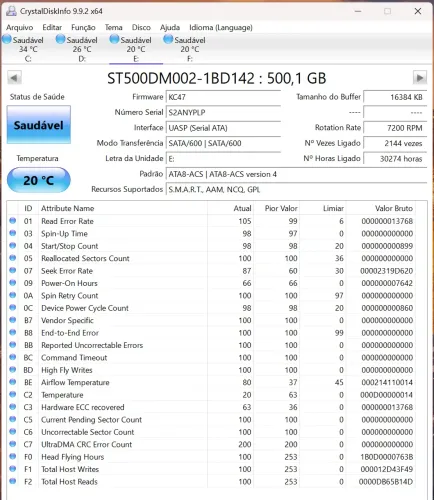Click the Letra da Unidade field
The width and height of the screenshot is (434, 500).
(x=223, y=159)
